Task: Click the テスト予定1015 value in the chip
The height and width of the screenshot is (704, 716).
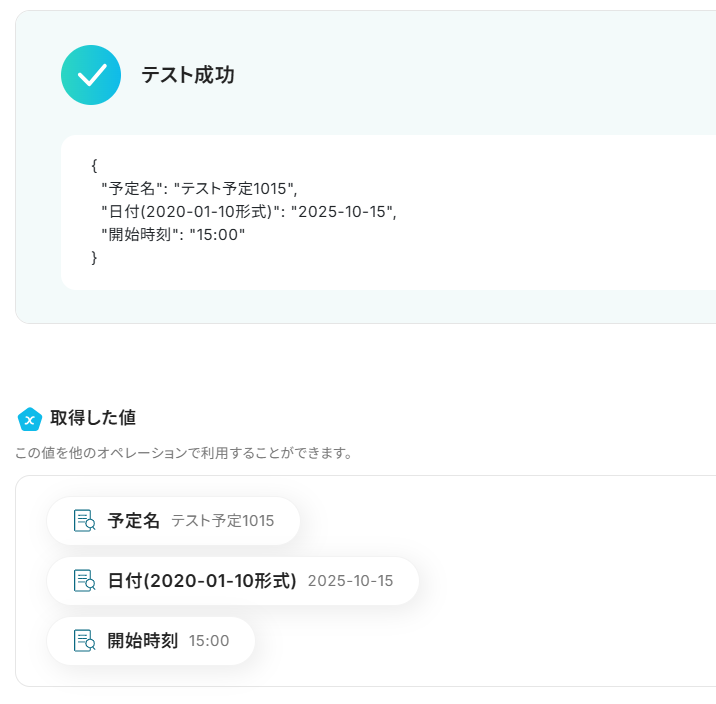Action: tap(222, 521)
